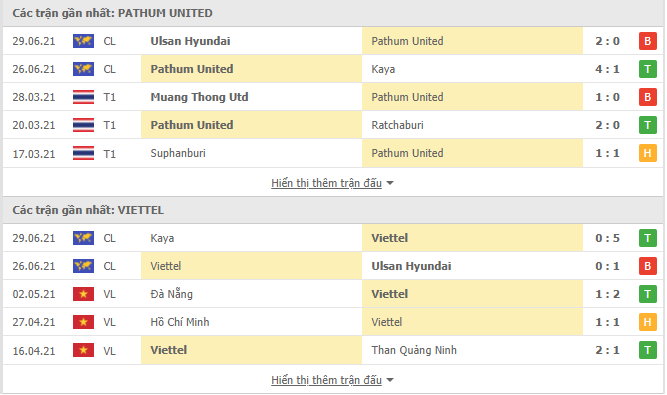Expand more matches under Viettel section
The image size is (667, 395).
(326, 380)
